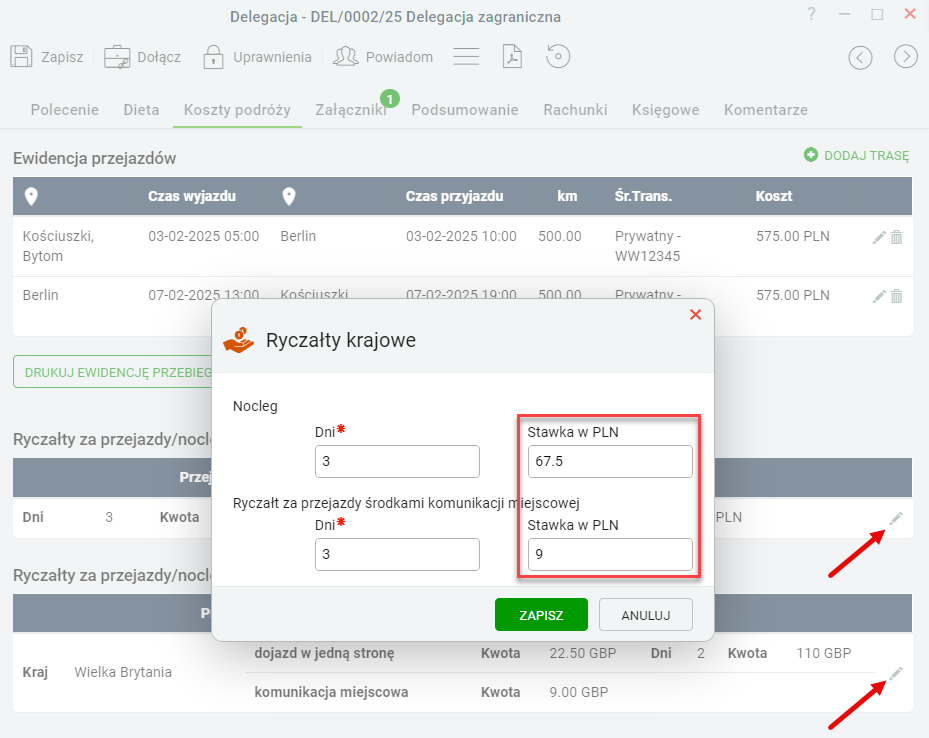Click Dni field for komunikacji miejscowej

(x=397, y=554)
